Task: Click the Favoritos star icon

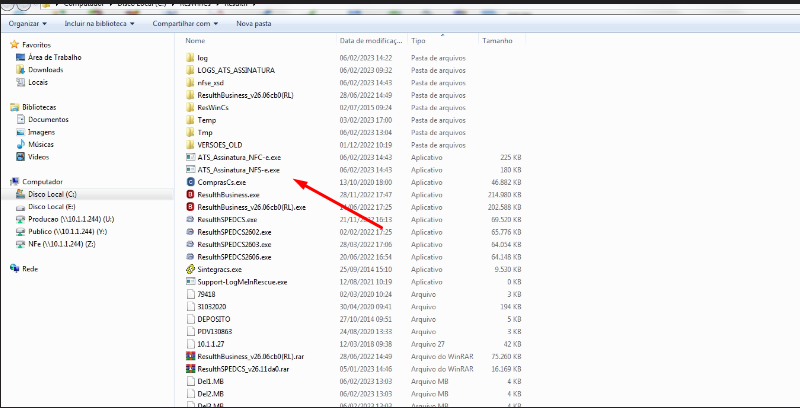Action: 14,45
